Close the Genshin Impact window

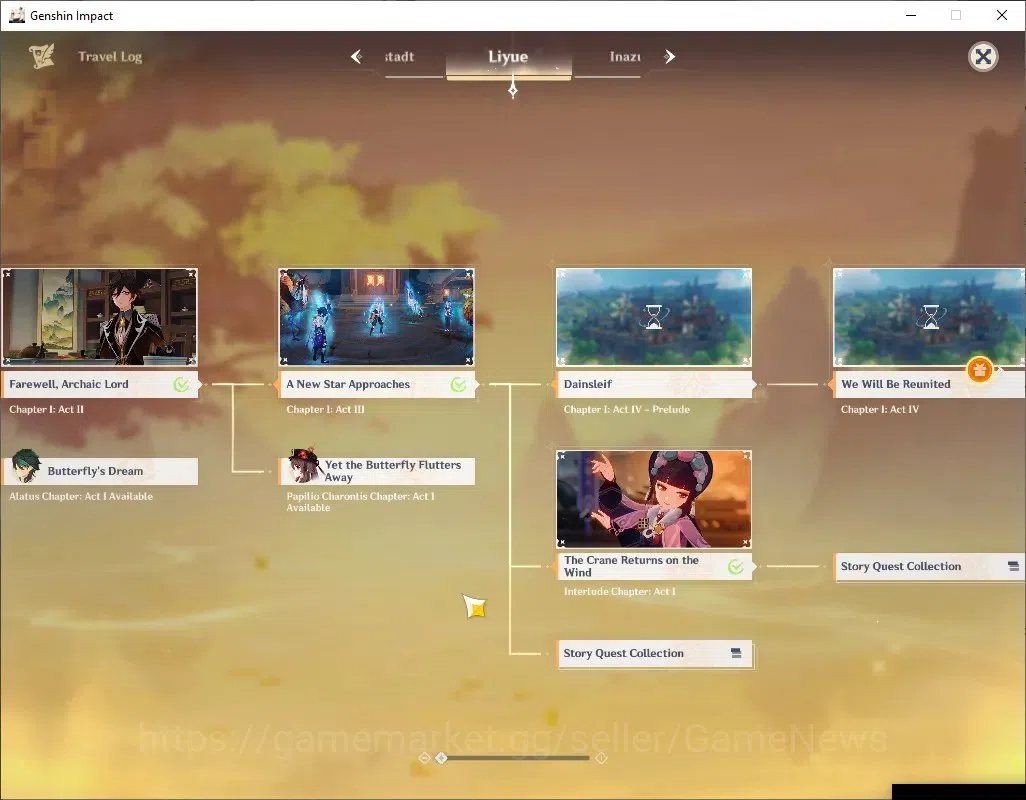pos(1002,15)
